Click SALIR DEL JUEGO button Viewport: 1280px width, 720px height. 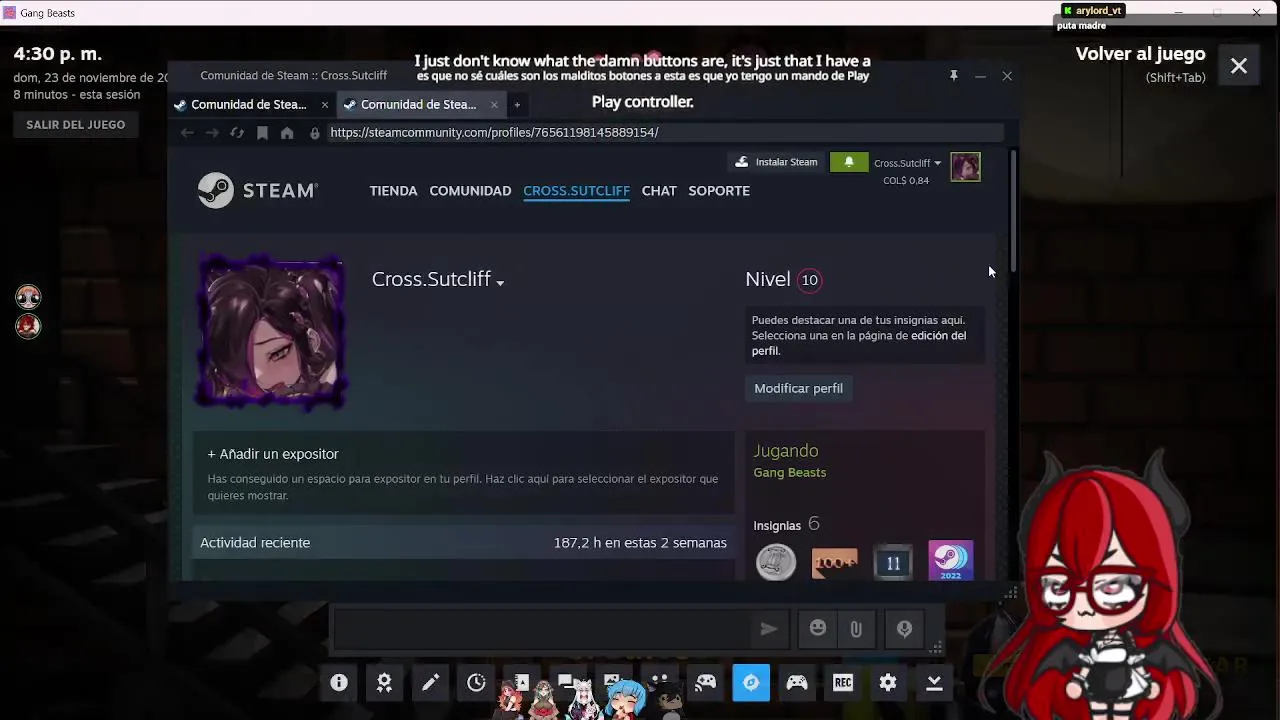tap(76, 124)
